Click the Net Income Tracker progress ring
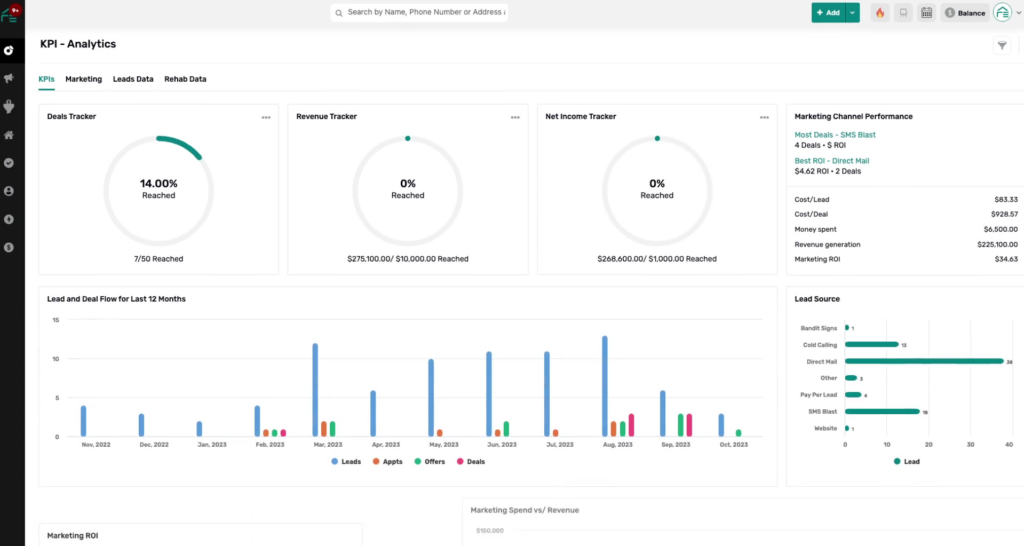The width and height of the screenshot is (1024, 546). coord(657,191)
